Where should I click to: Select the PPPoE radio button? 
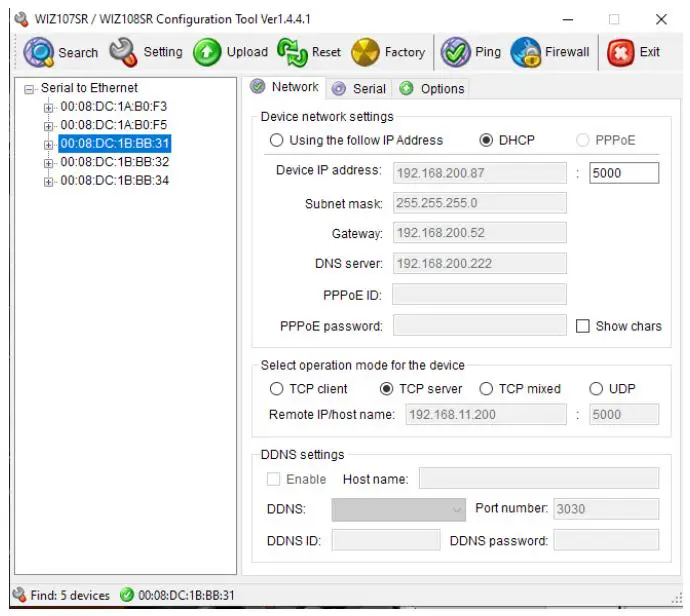[582, 140]
